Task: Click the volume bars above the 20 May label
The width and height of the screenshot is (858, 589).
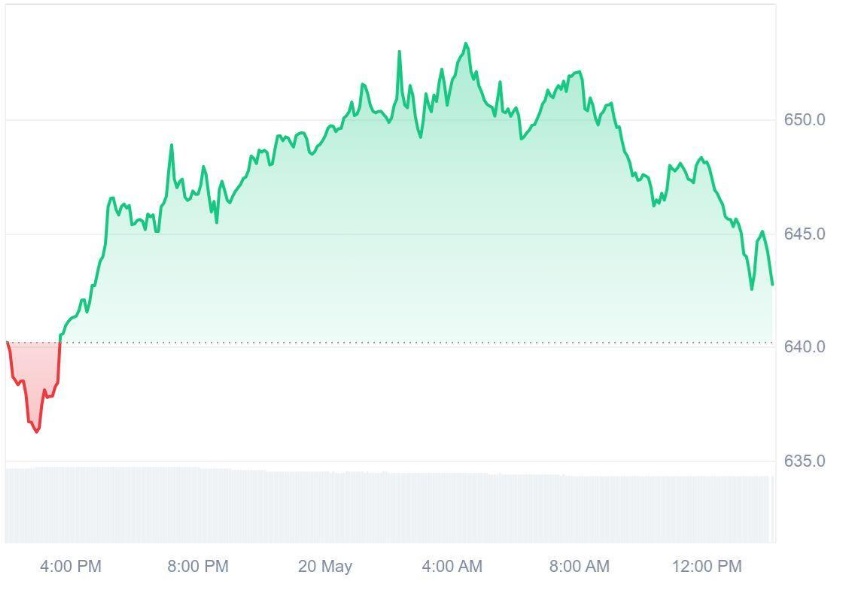Action: pyautogui.click(x=325, y=505)
